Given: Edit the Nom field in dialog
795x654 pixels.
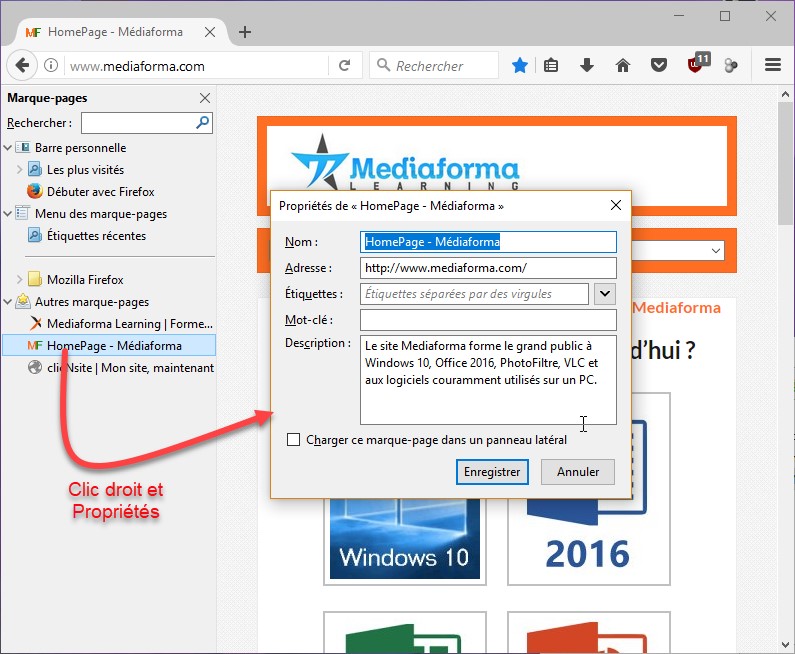Looking at the screenshot, I should tap(488, 242).
